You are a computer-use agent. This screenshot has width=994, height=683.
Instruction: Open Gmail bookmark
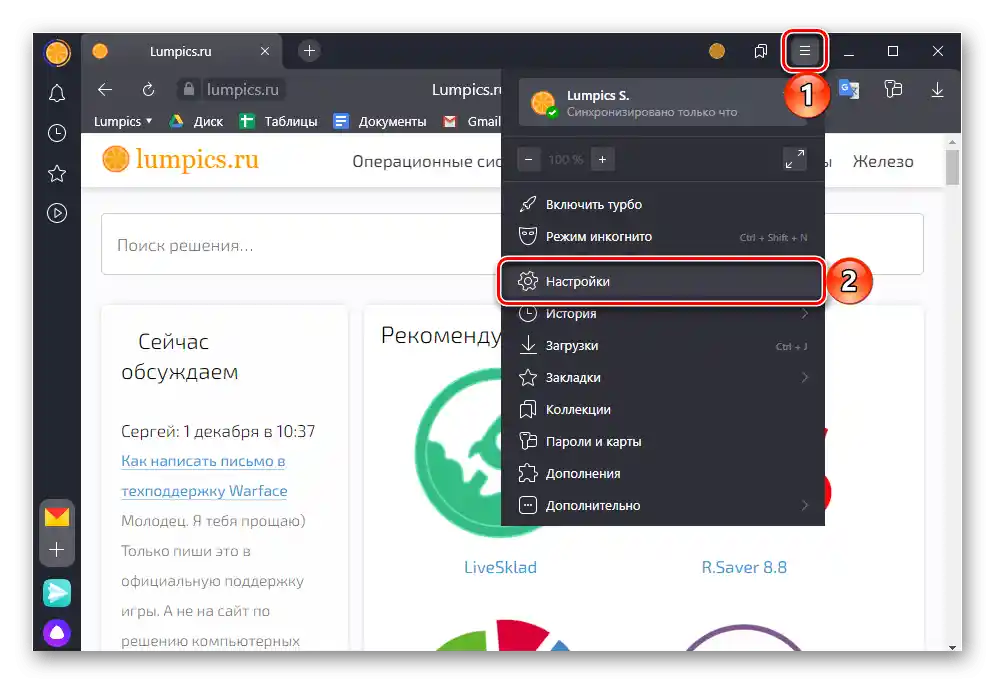click(x=472, y=121)
